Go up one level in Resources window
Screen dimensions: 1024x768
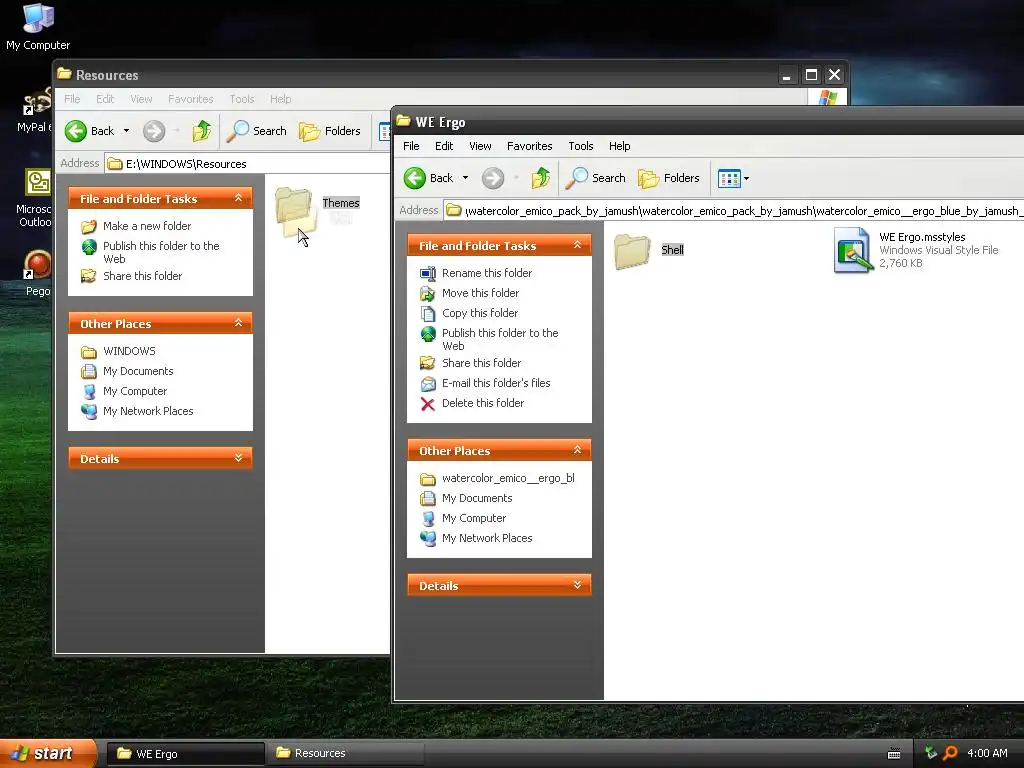pos(202,131)
